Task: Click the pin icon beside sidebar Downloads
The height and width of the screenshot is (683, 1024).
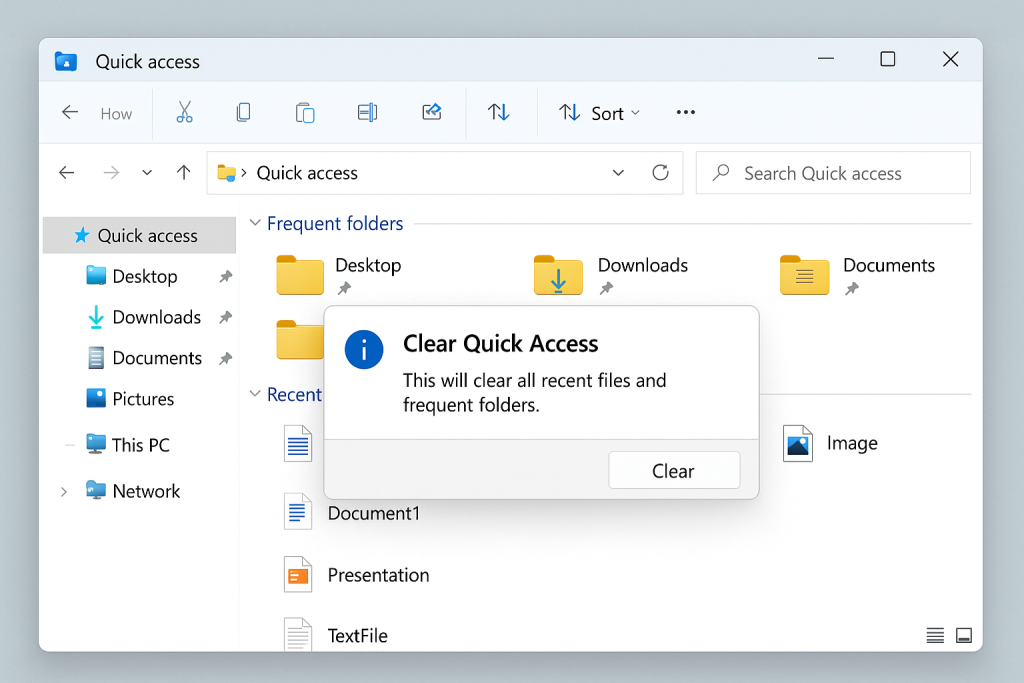Action: (x=225, y=317)
